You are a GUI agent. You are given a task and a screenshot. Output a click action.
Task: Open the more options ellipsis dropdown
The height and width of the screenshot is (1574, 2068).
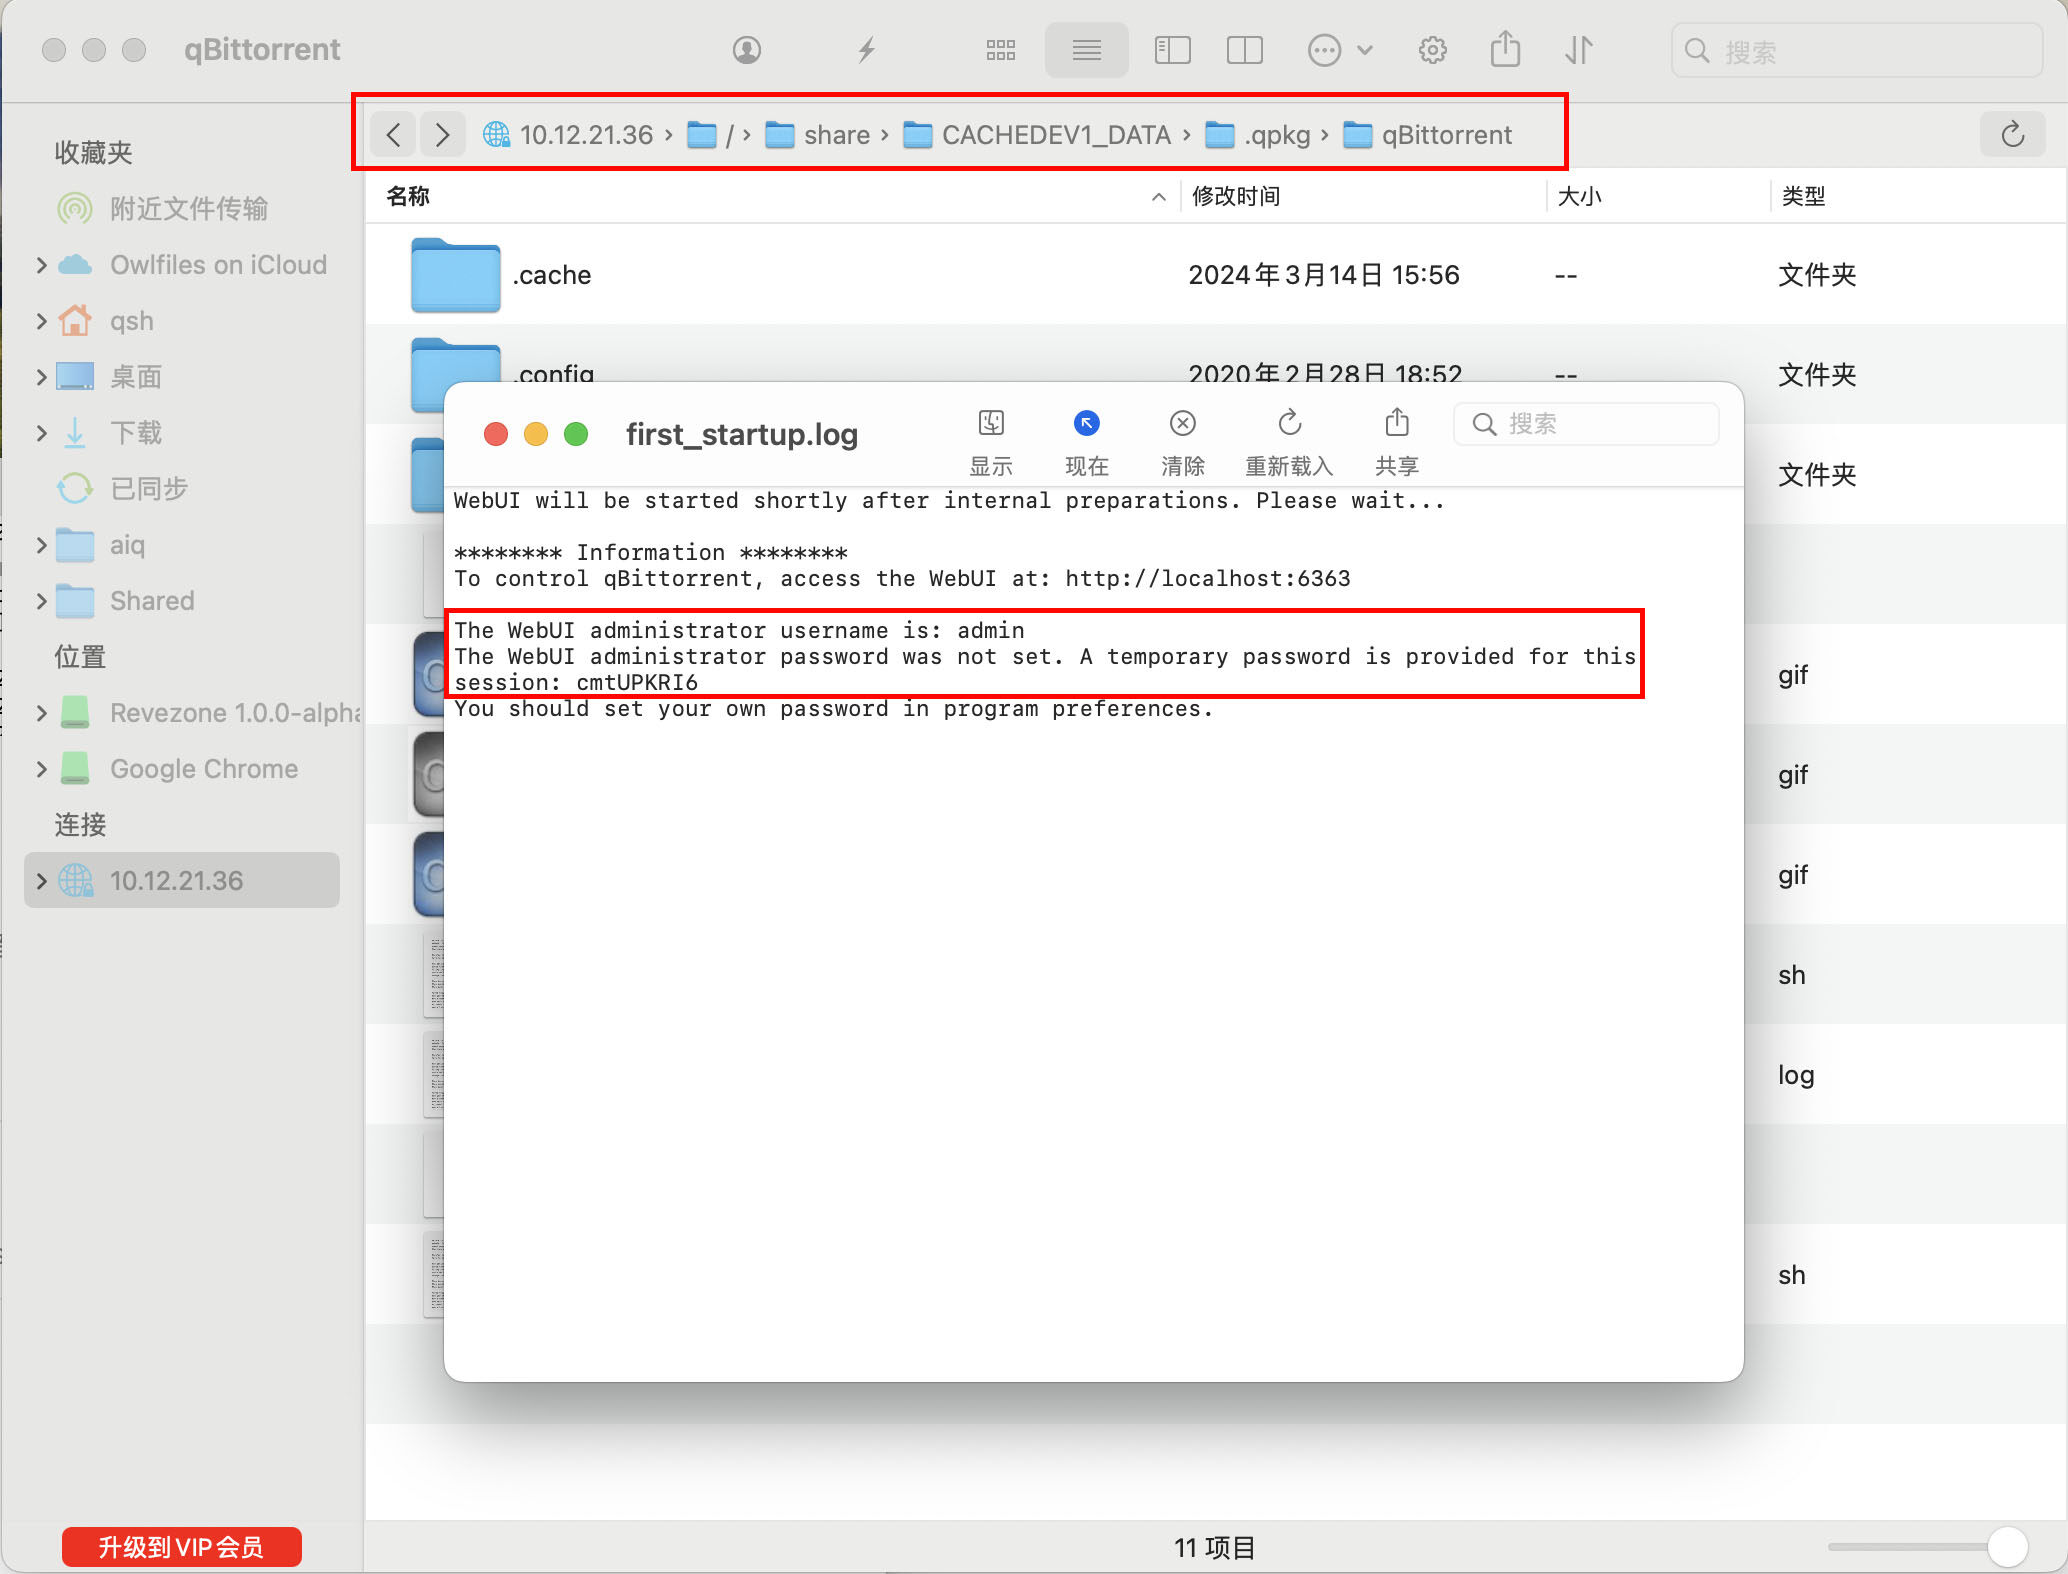point(1340,50)
